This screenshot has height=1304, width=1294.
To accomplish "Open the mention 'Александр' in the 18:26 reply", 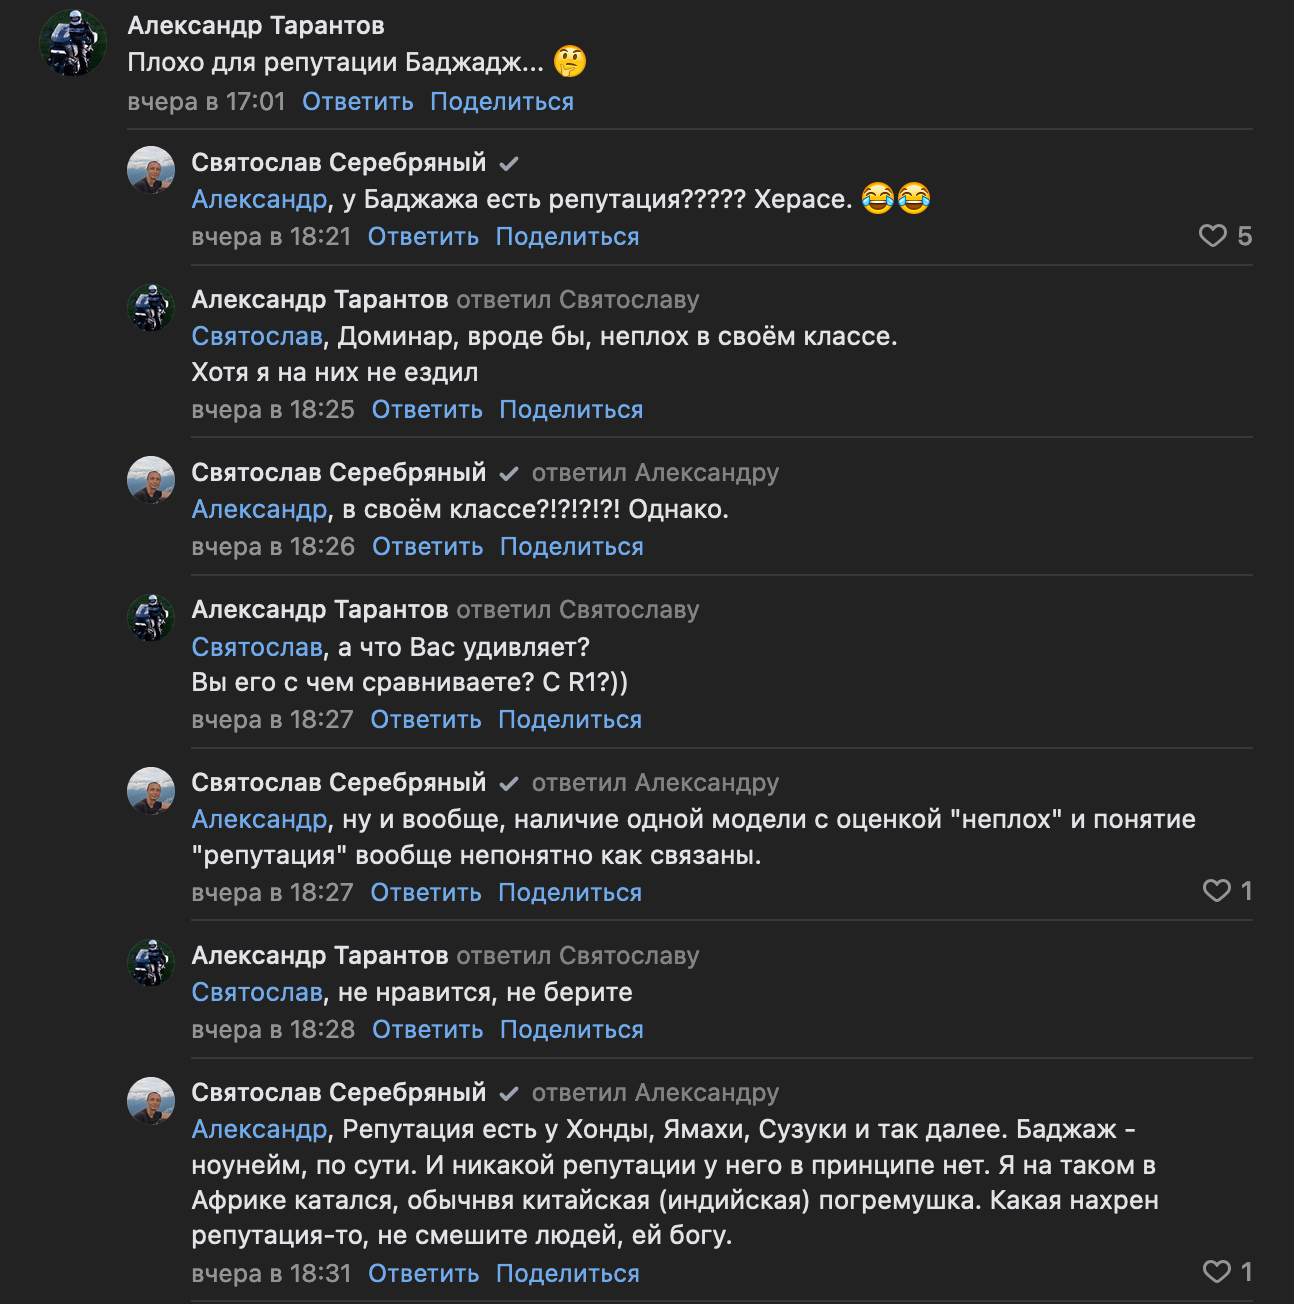I will tap(259, 510).
